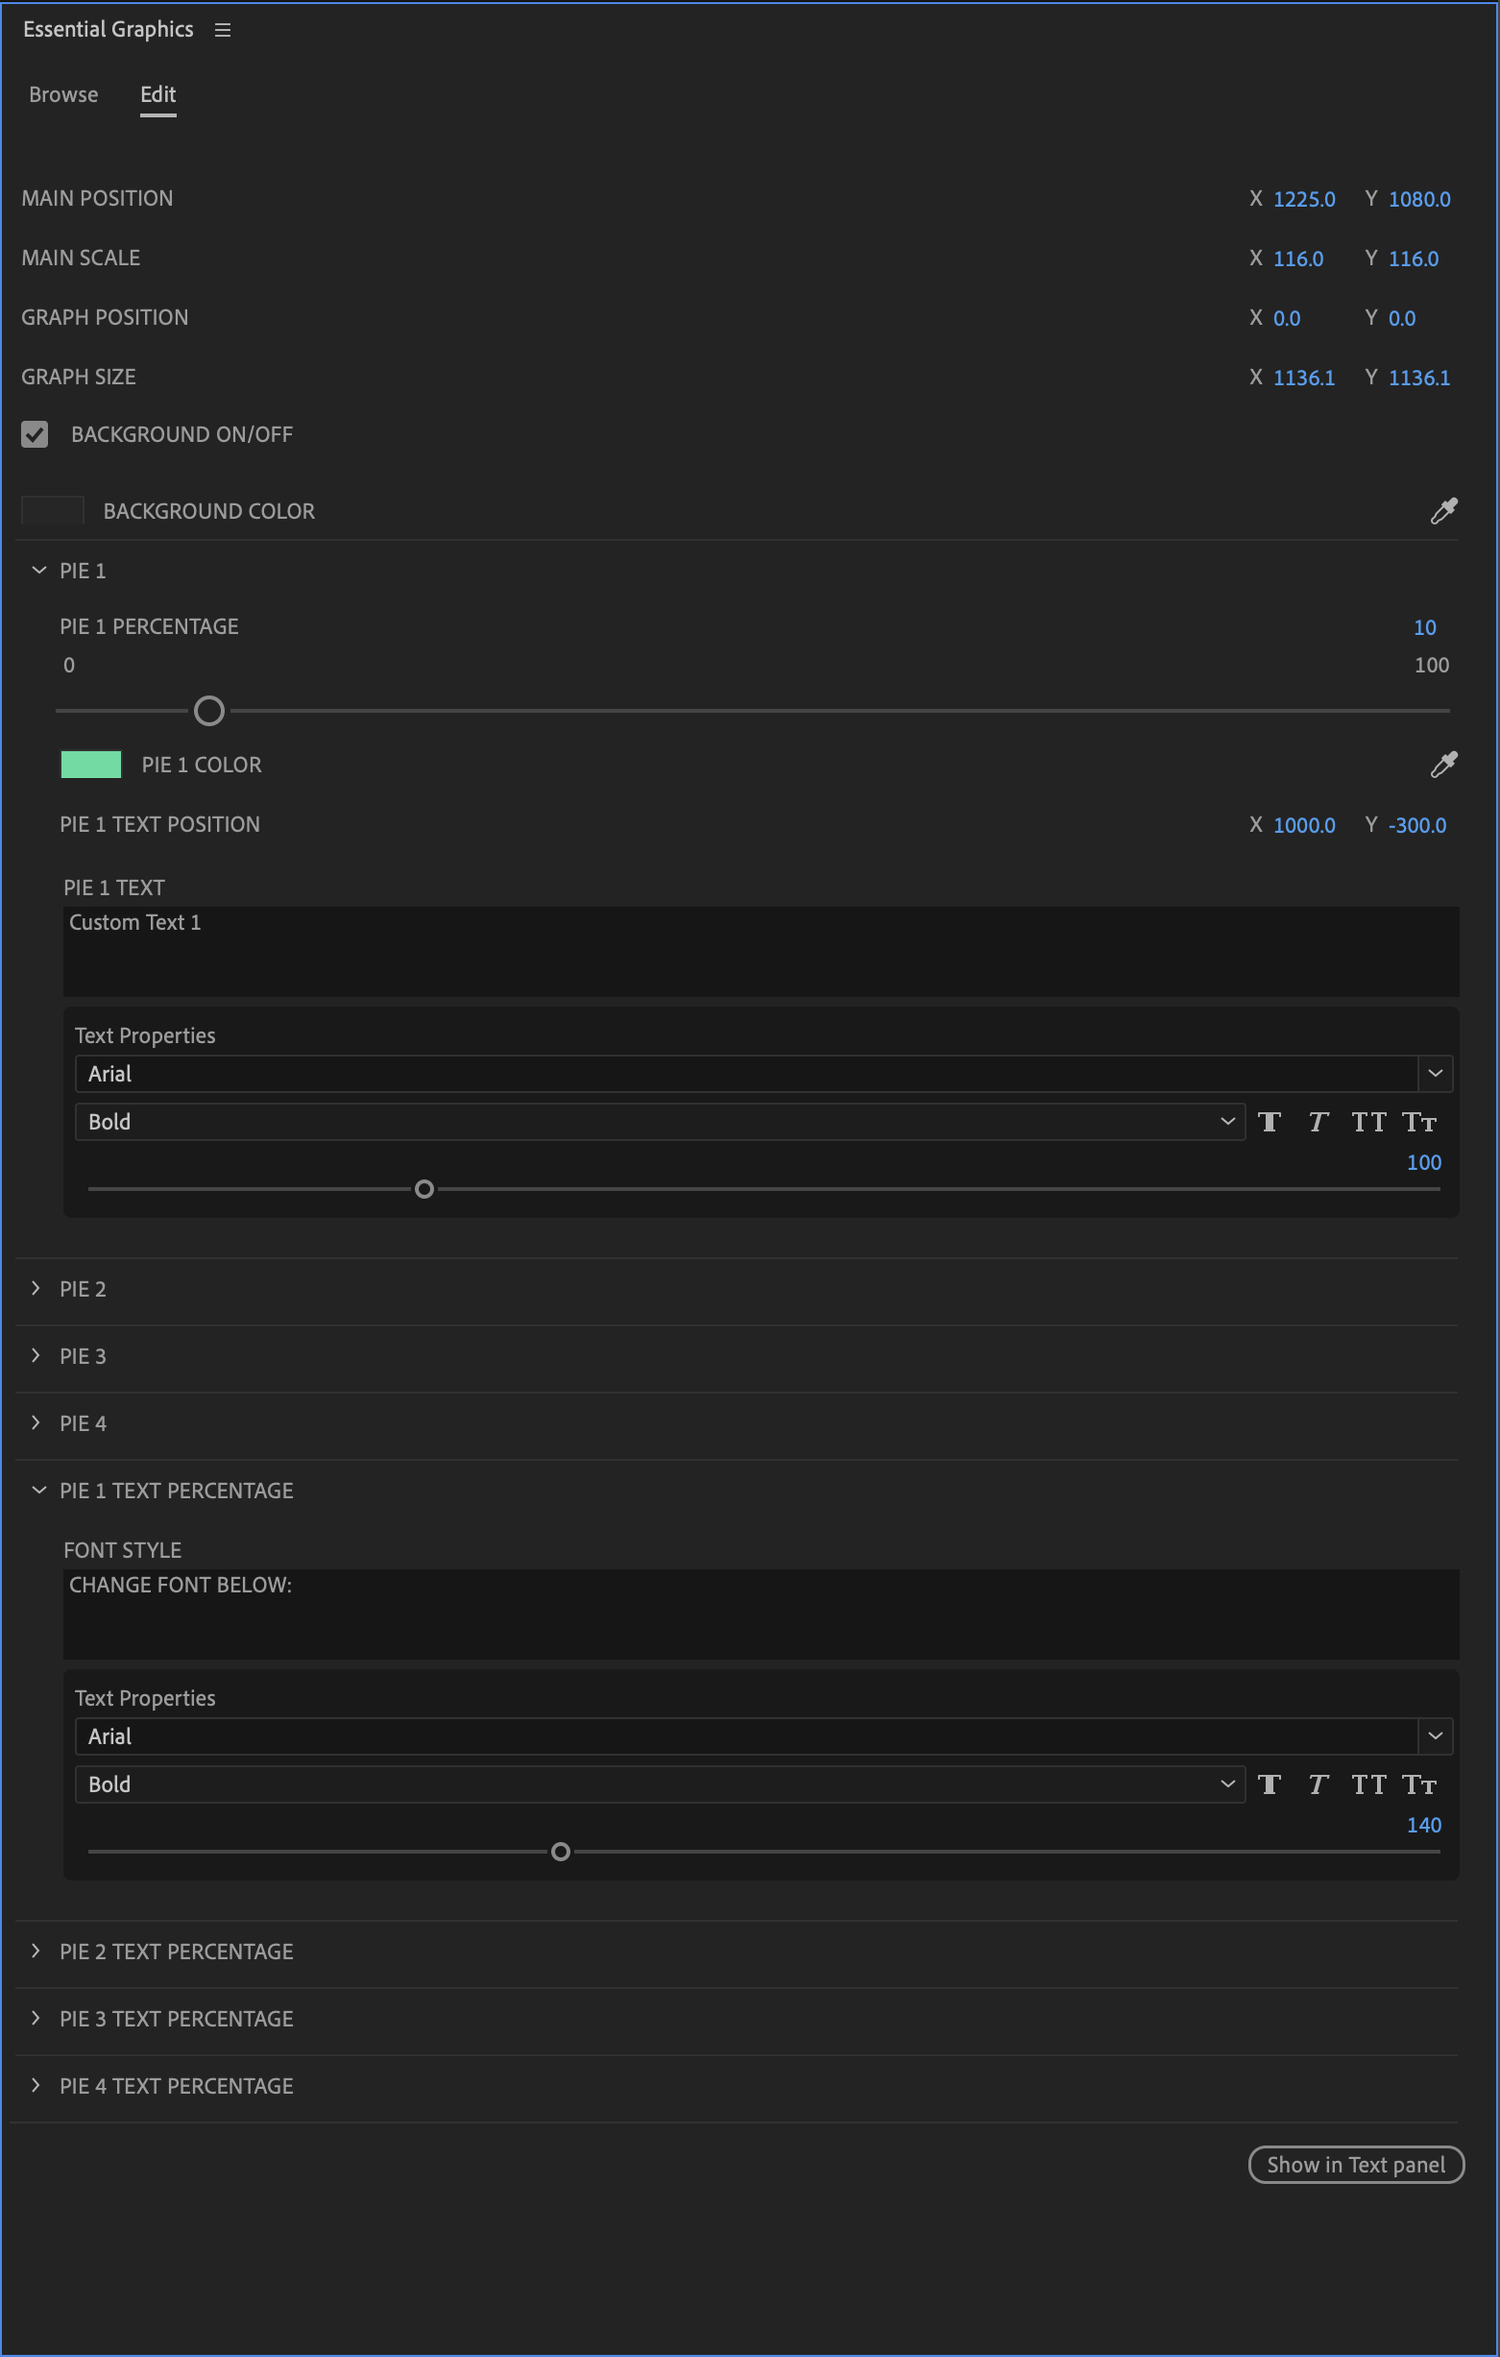
Task: Click the Main Position X value 1225.0
Action: tap(1304, 199)
